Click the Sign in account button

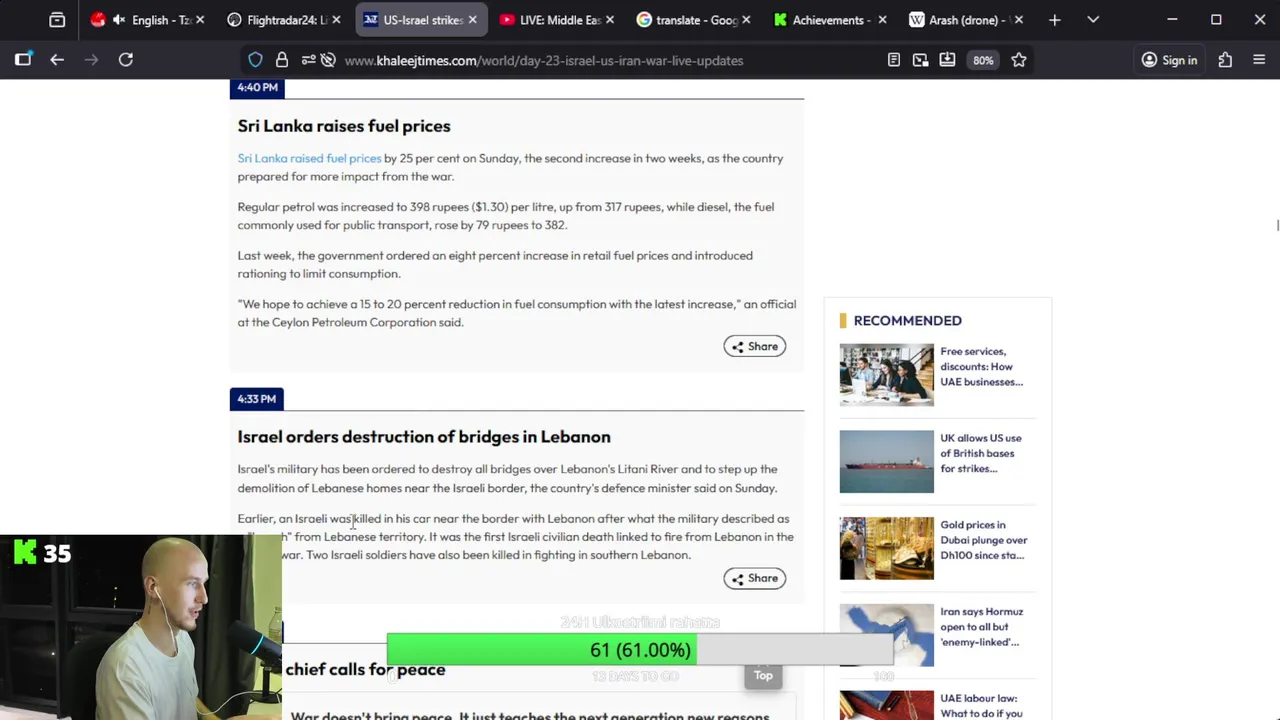tap(1169, 60)
